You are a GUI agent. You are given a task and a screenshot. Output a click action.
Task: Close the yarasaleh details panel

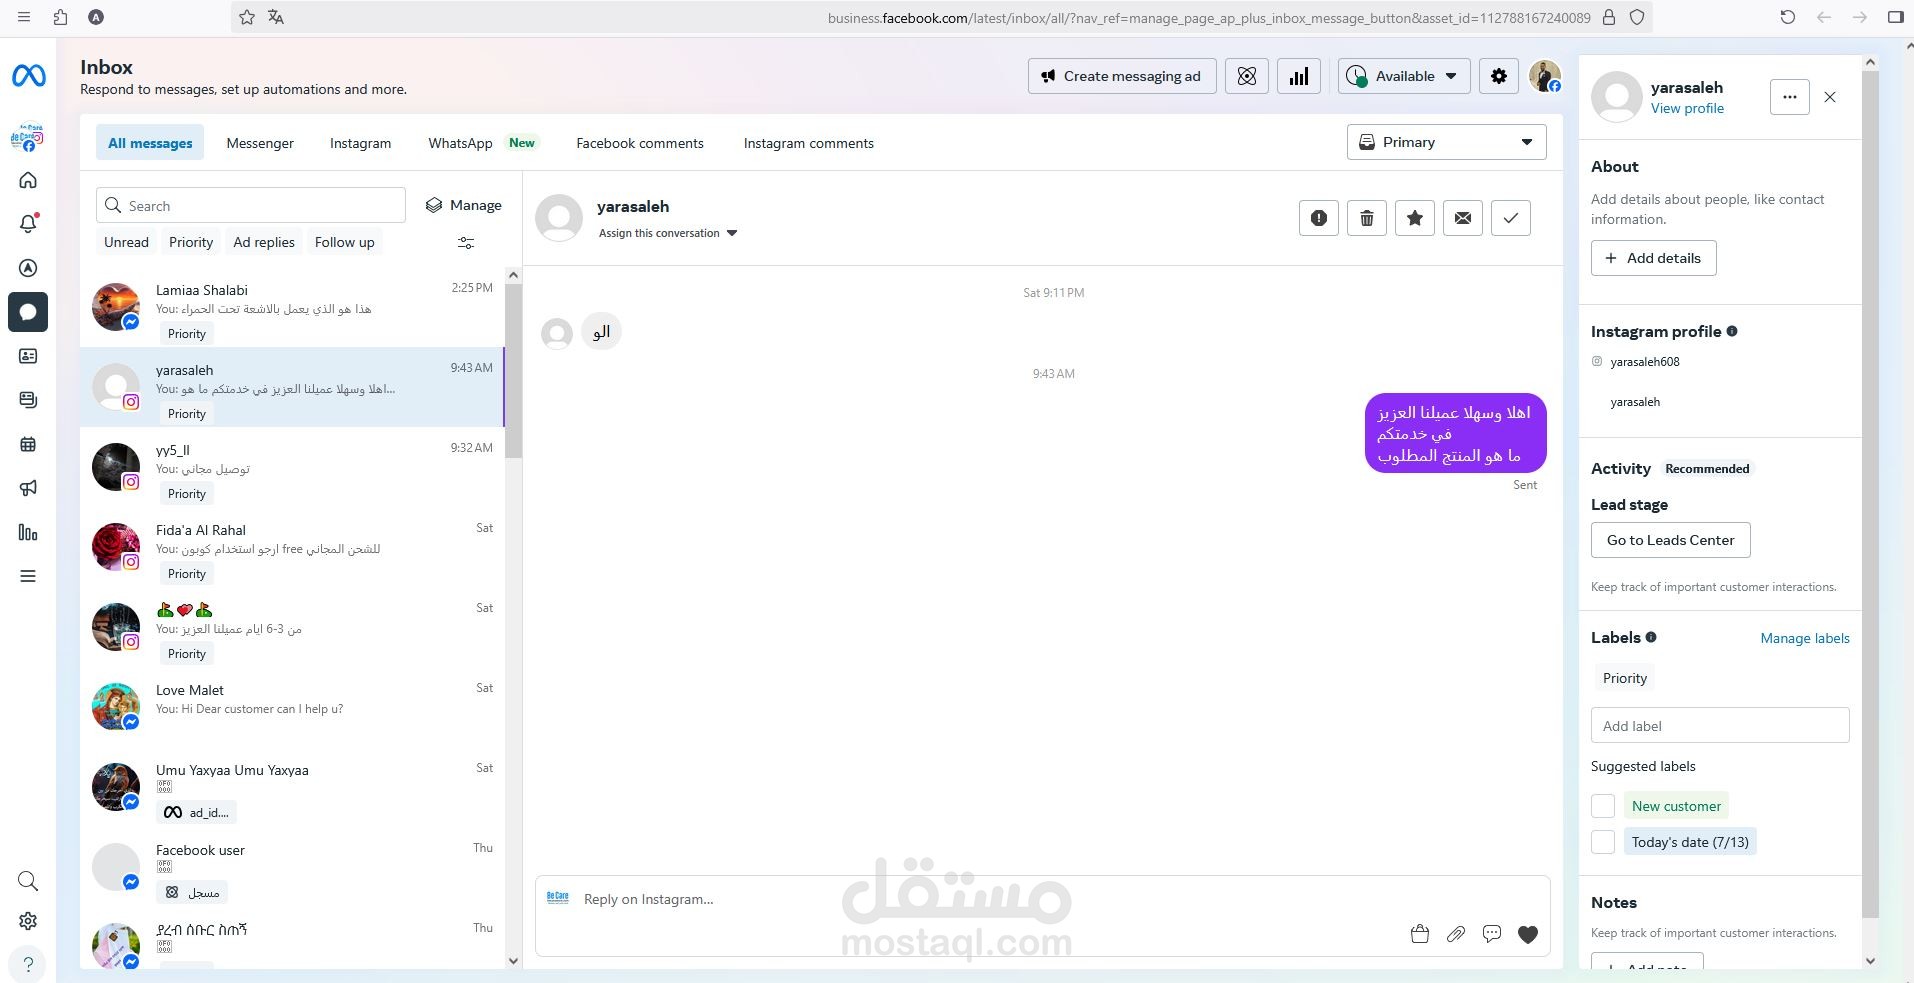[x=1830, y=97]
